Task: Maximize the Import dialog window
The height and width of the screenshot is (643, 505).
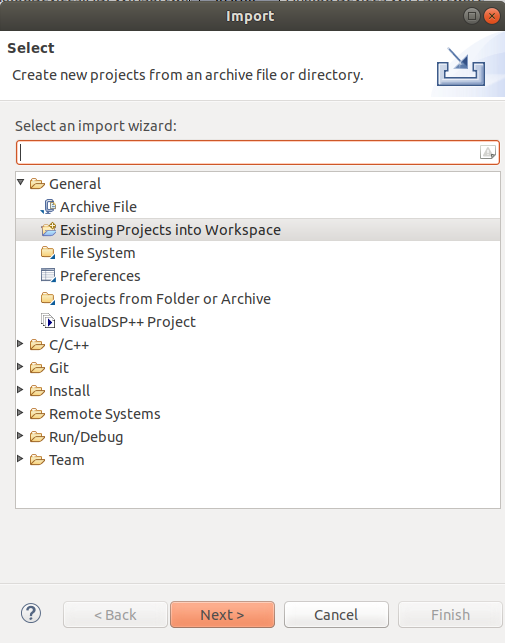Action: pyautogui.click(x=472, y=16)
